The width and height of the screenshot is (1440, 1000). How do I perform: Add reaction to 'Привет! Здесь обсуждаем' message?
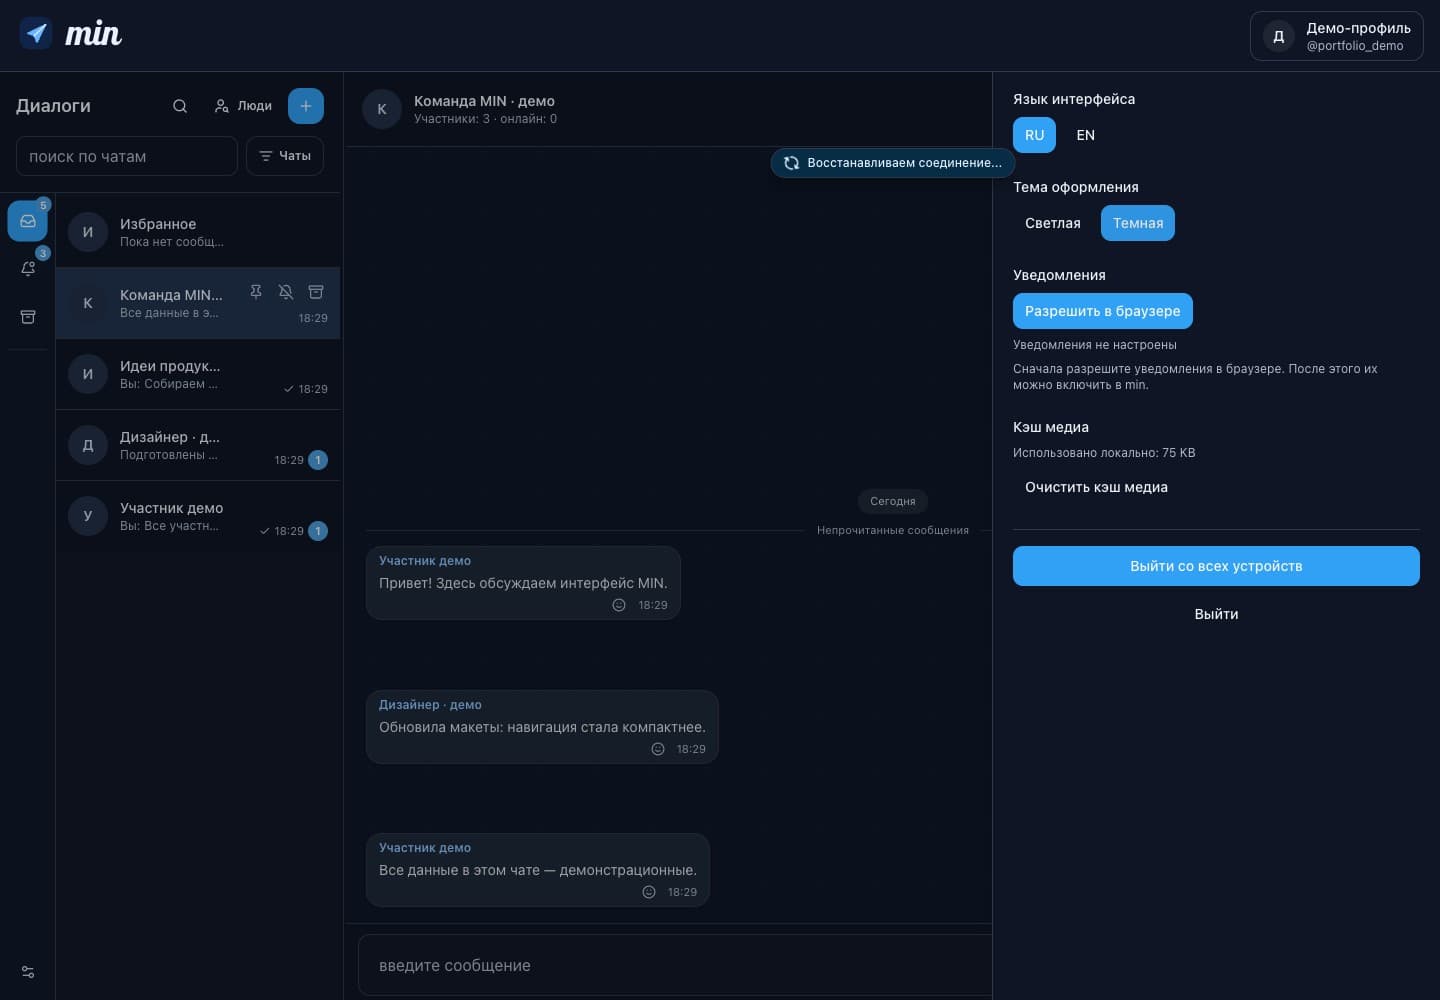(x=619, y=605)
